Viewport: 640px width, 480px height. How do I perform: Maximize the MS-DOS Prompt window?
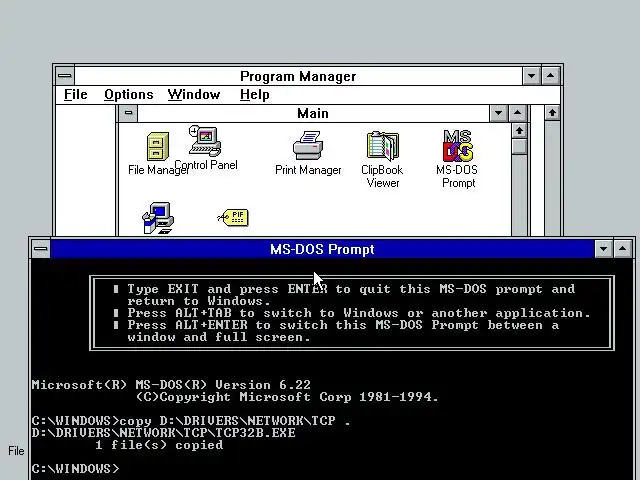(x=622, y=249)
